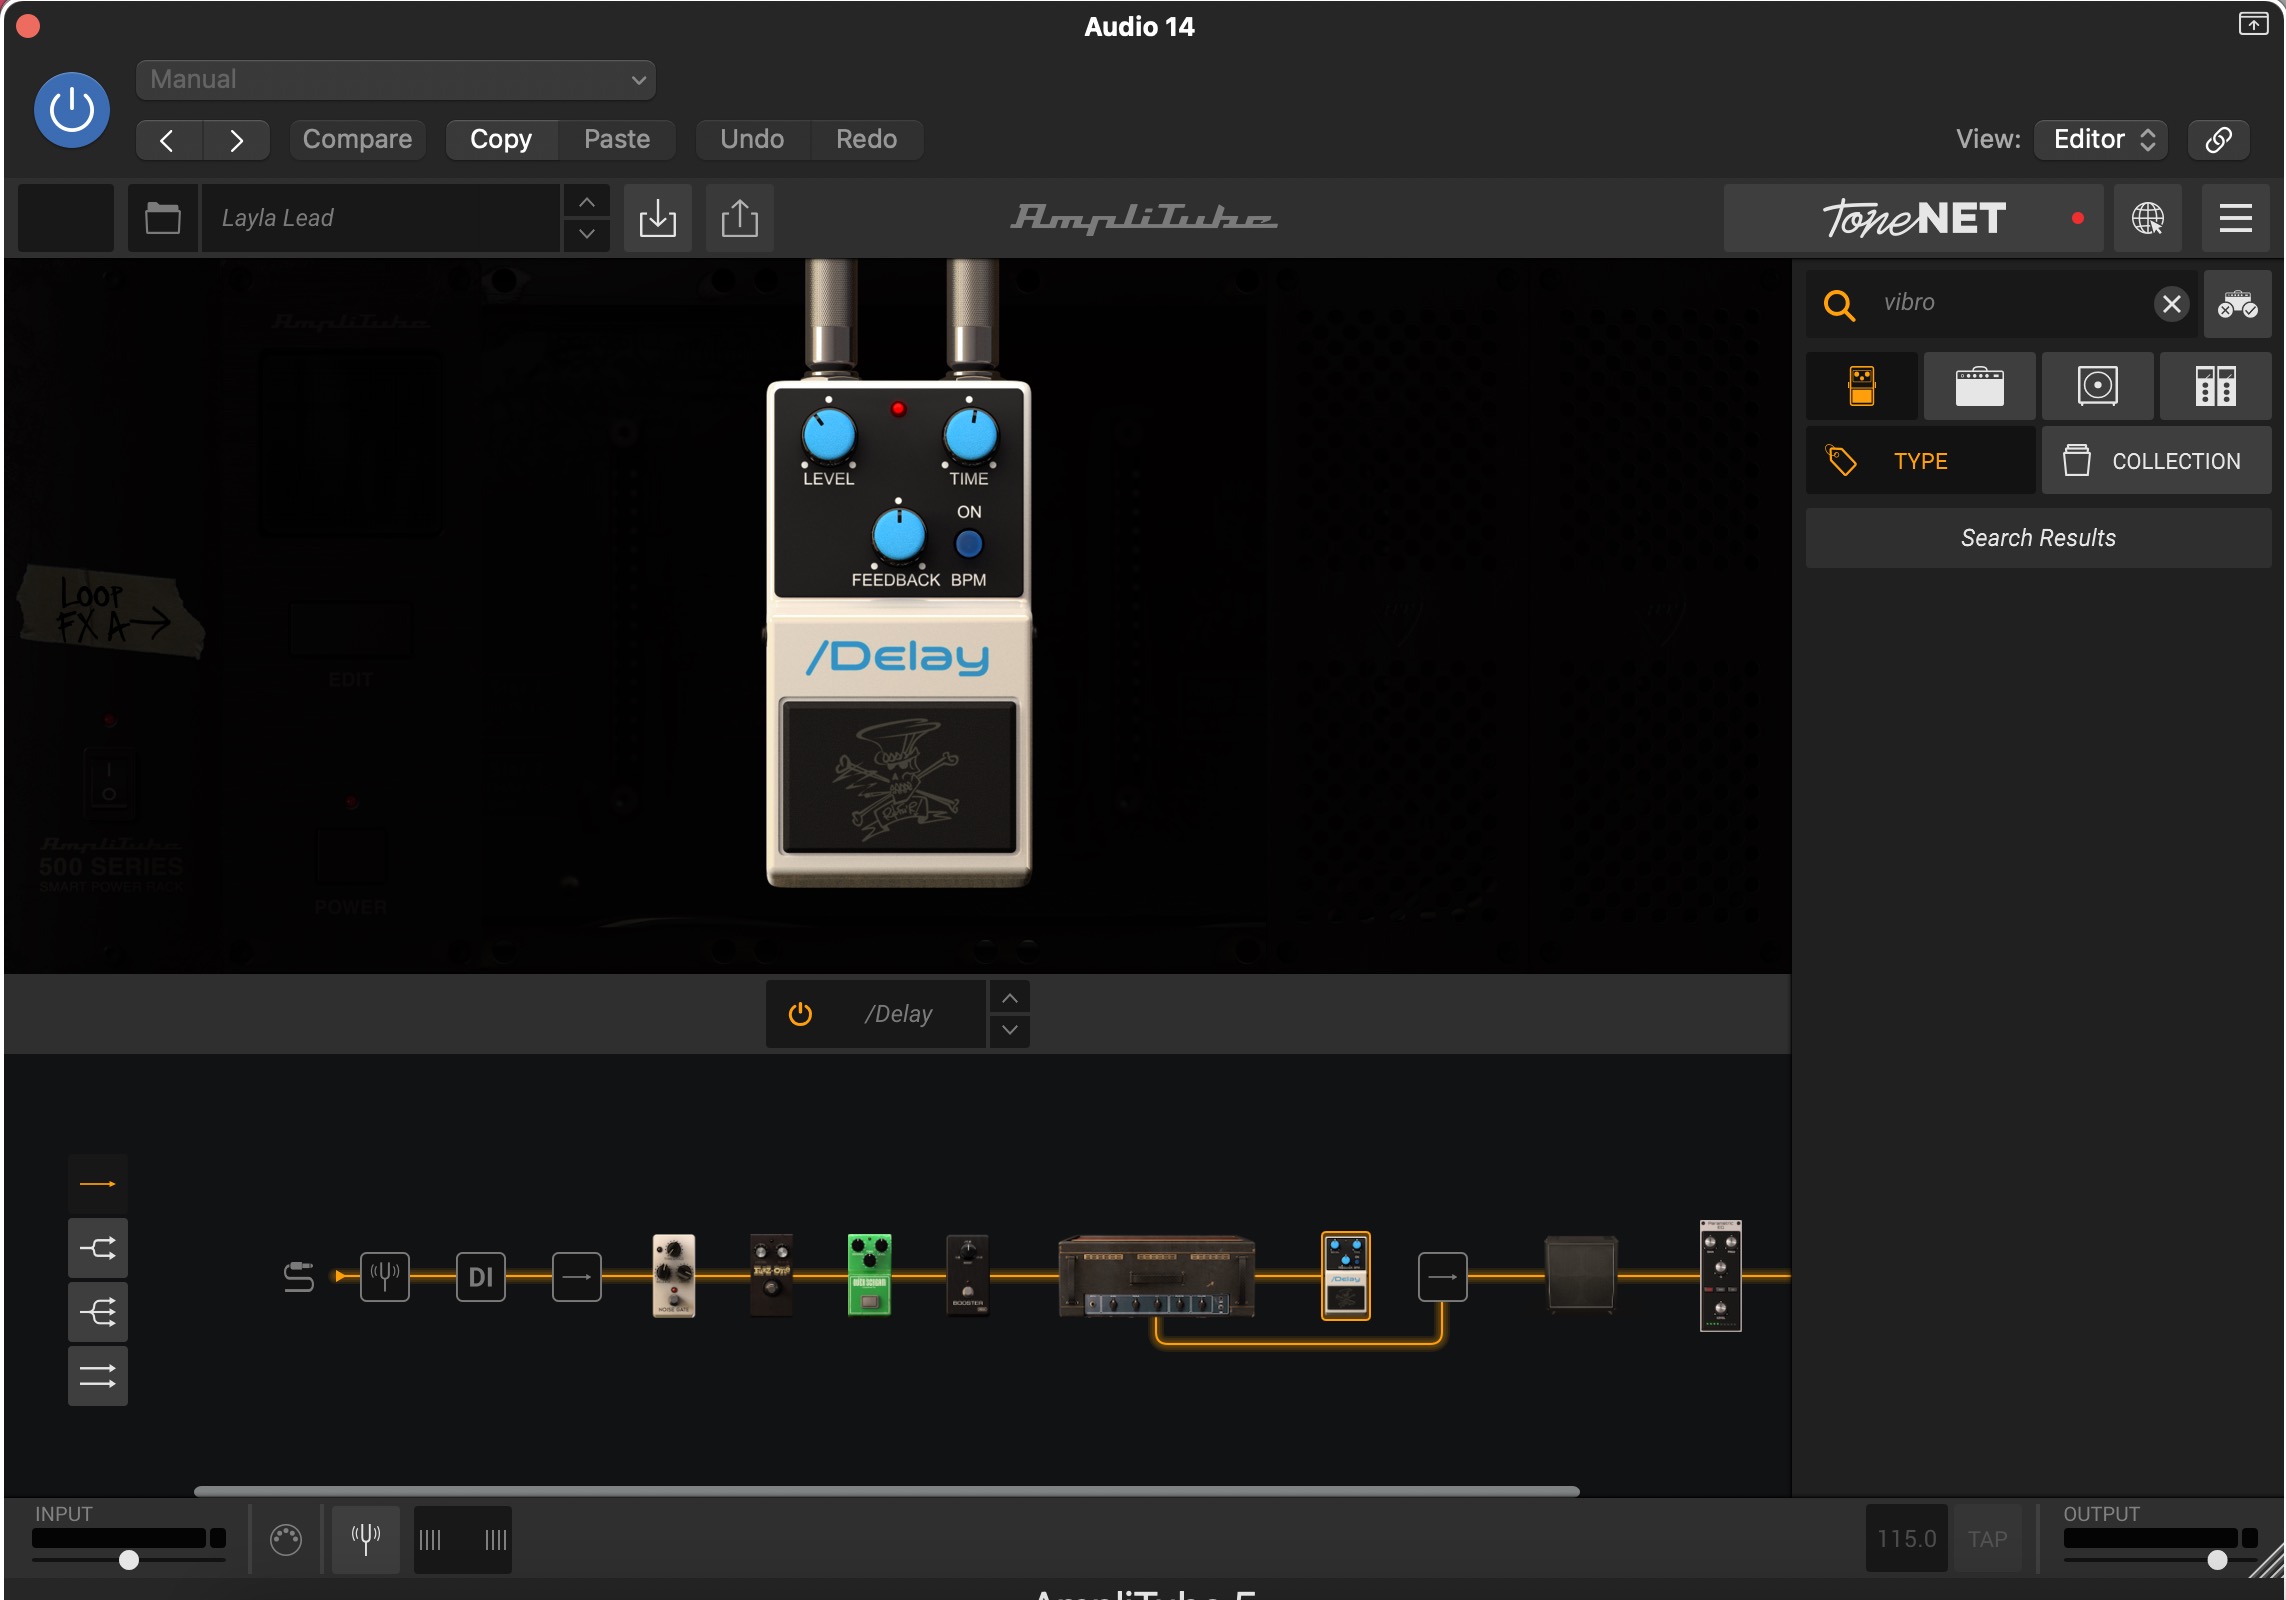This screenshot has width=2286, height=1600.
Task: Adjust the TIME knob on the delay pedal
Action: point(970,437)
